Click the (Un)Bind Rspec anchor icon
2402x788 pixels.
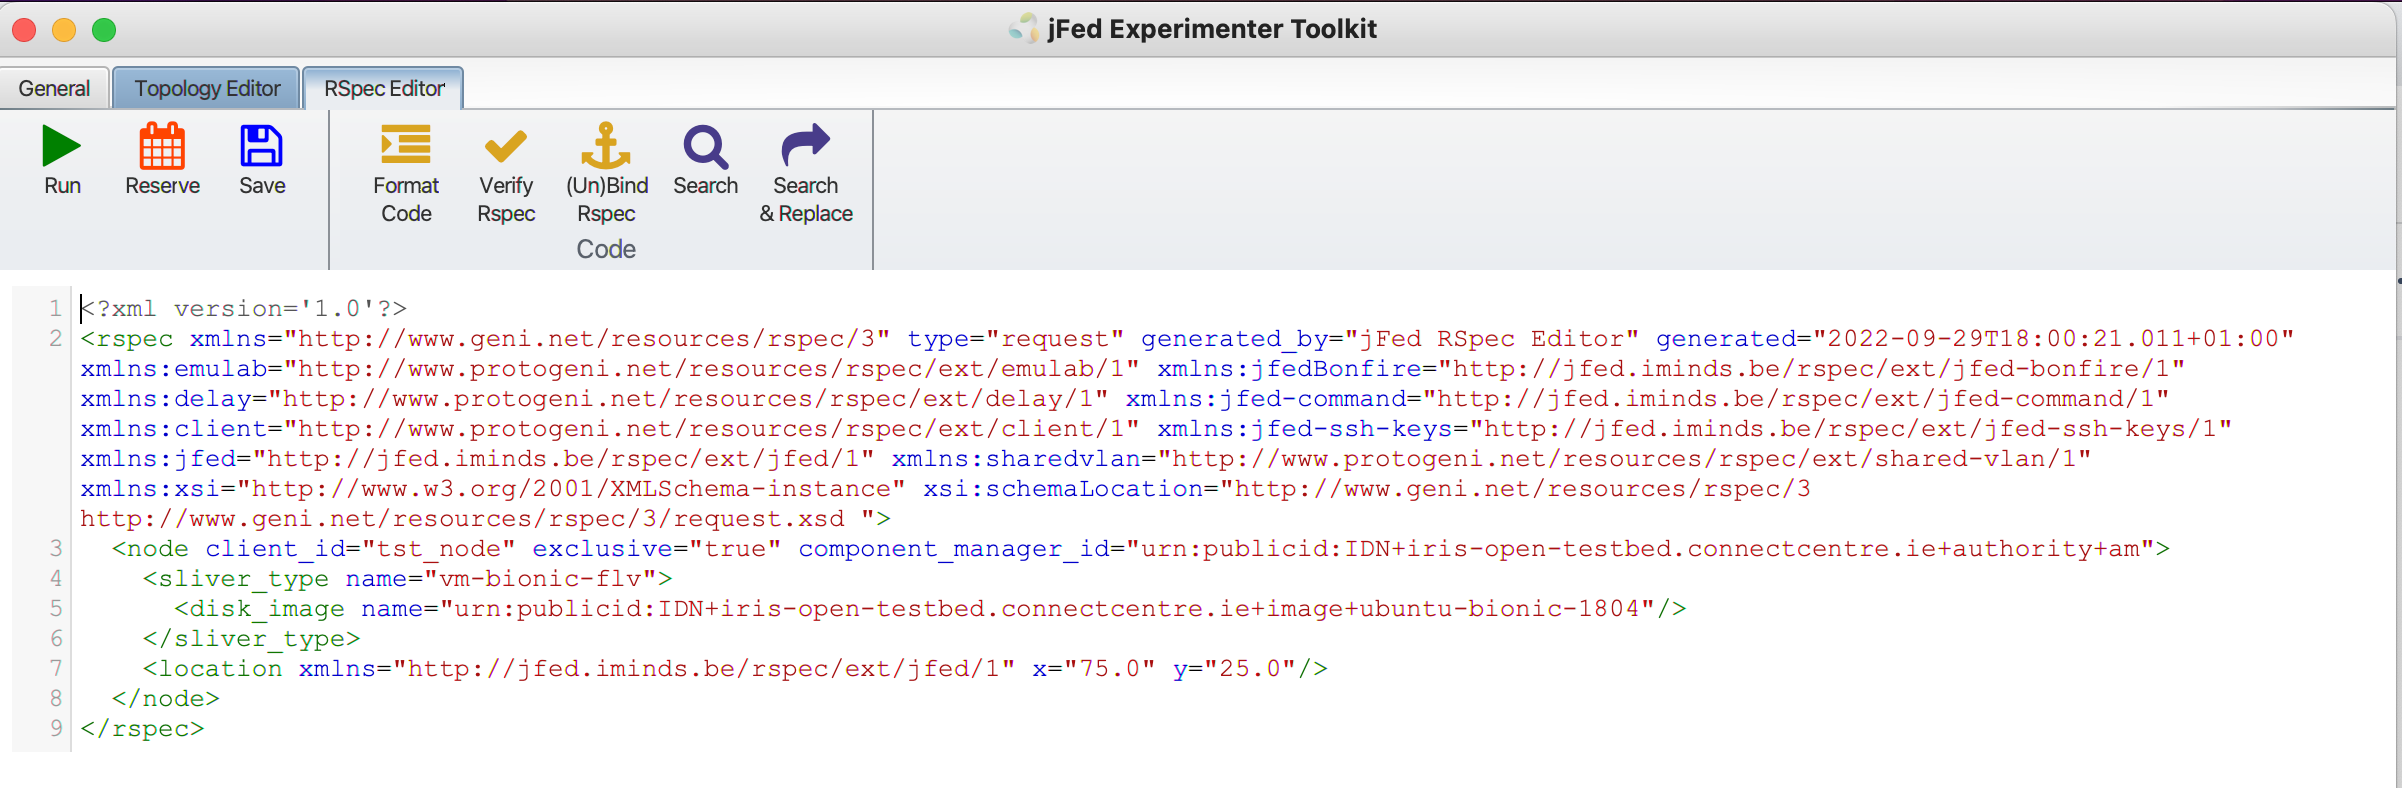coord(606,145)
